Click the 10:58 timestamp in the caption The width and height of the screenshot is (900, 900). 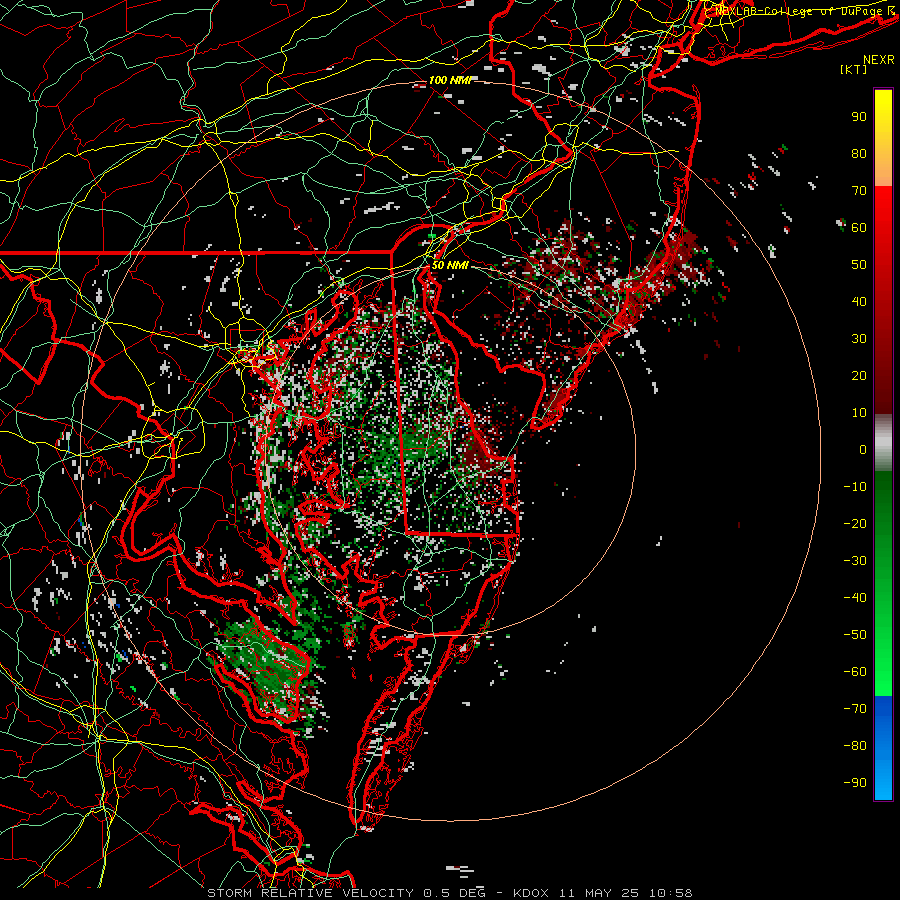point(670,893)
